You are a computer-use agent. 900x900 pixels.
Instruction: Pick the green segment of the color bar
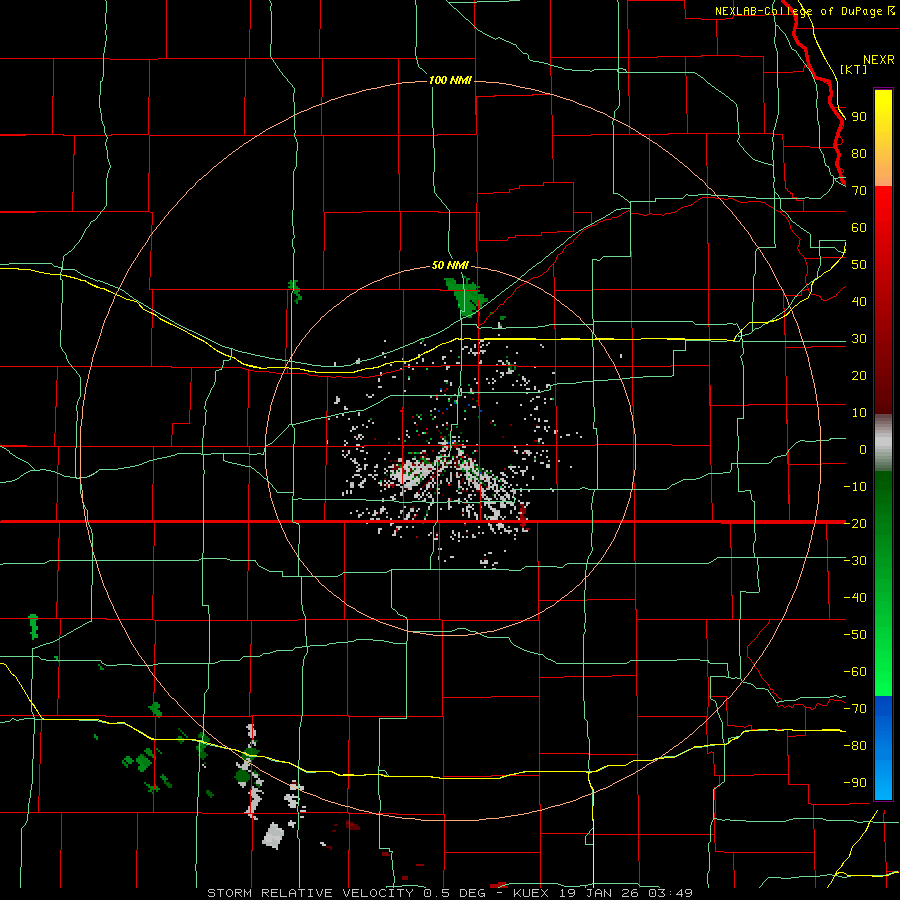pos(883,583)
